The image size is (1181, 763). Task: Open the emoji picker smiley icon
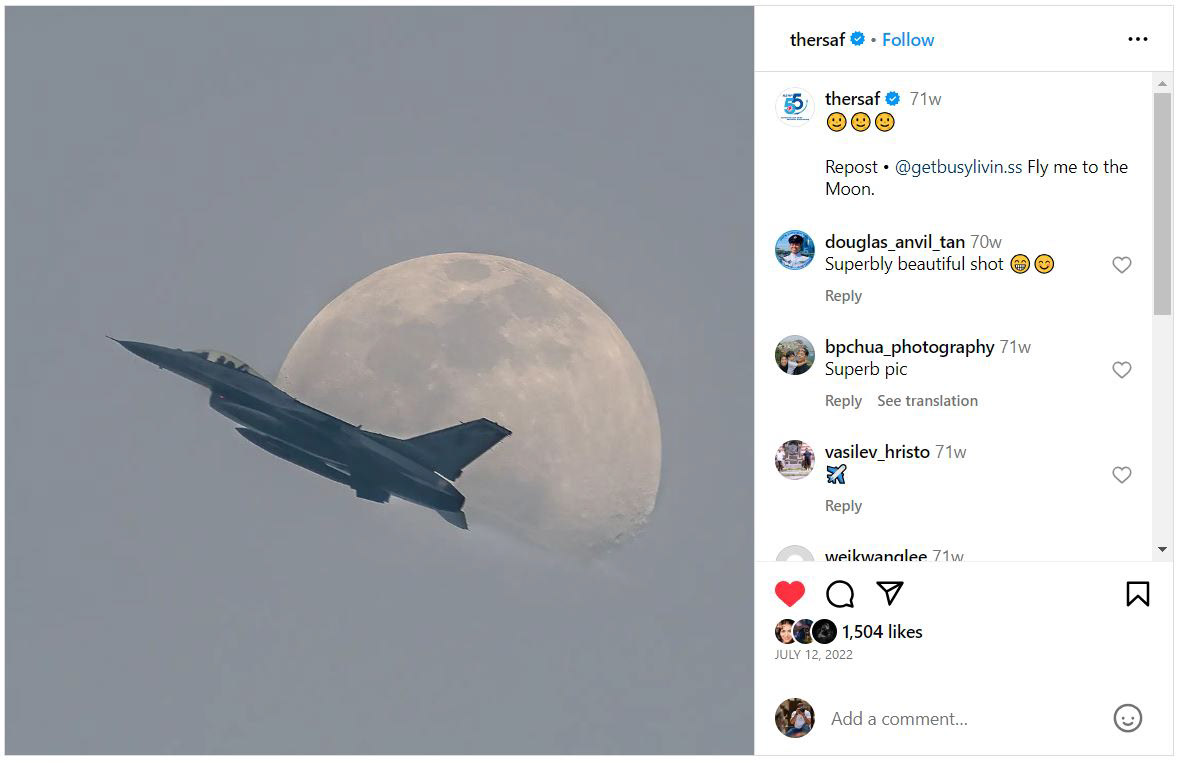1127,718
